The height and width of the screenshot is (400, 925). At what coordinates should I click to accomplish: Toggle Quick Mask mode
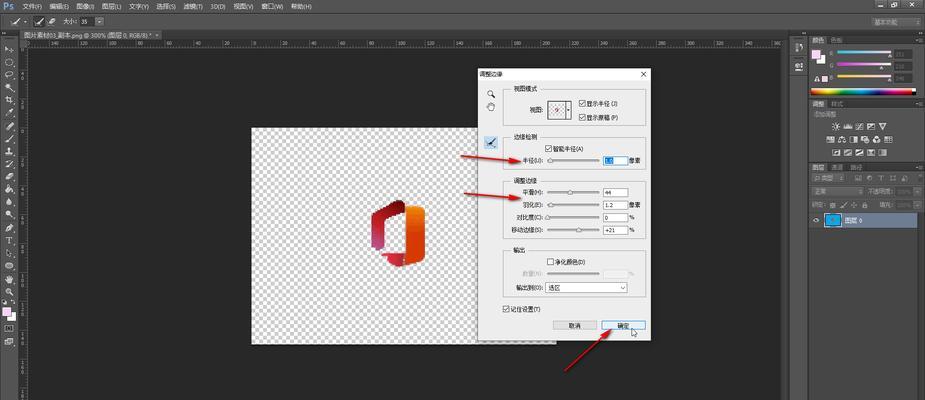9,328
